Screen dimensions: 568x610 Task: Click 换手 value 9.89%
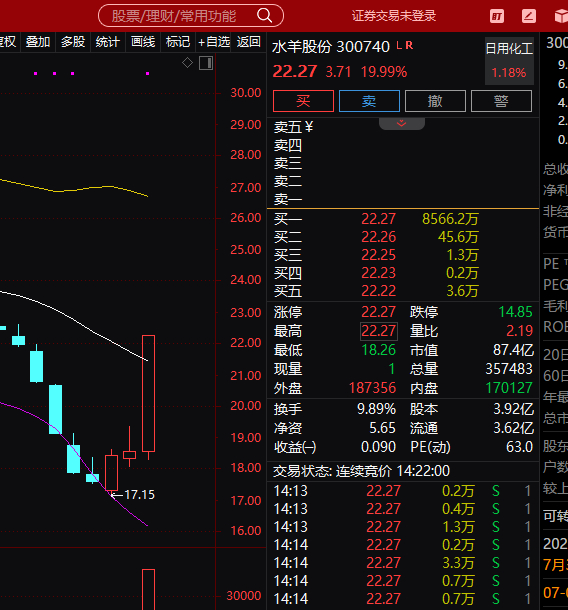click(x=376, y=409)
